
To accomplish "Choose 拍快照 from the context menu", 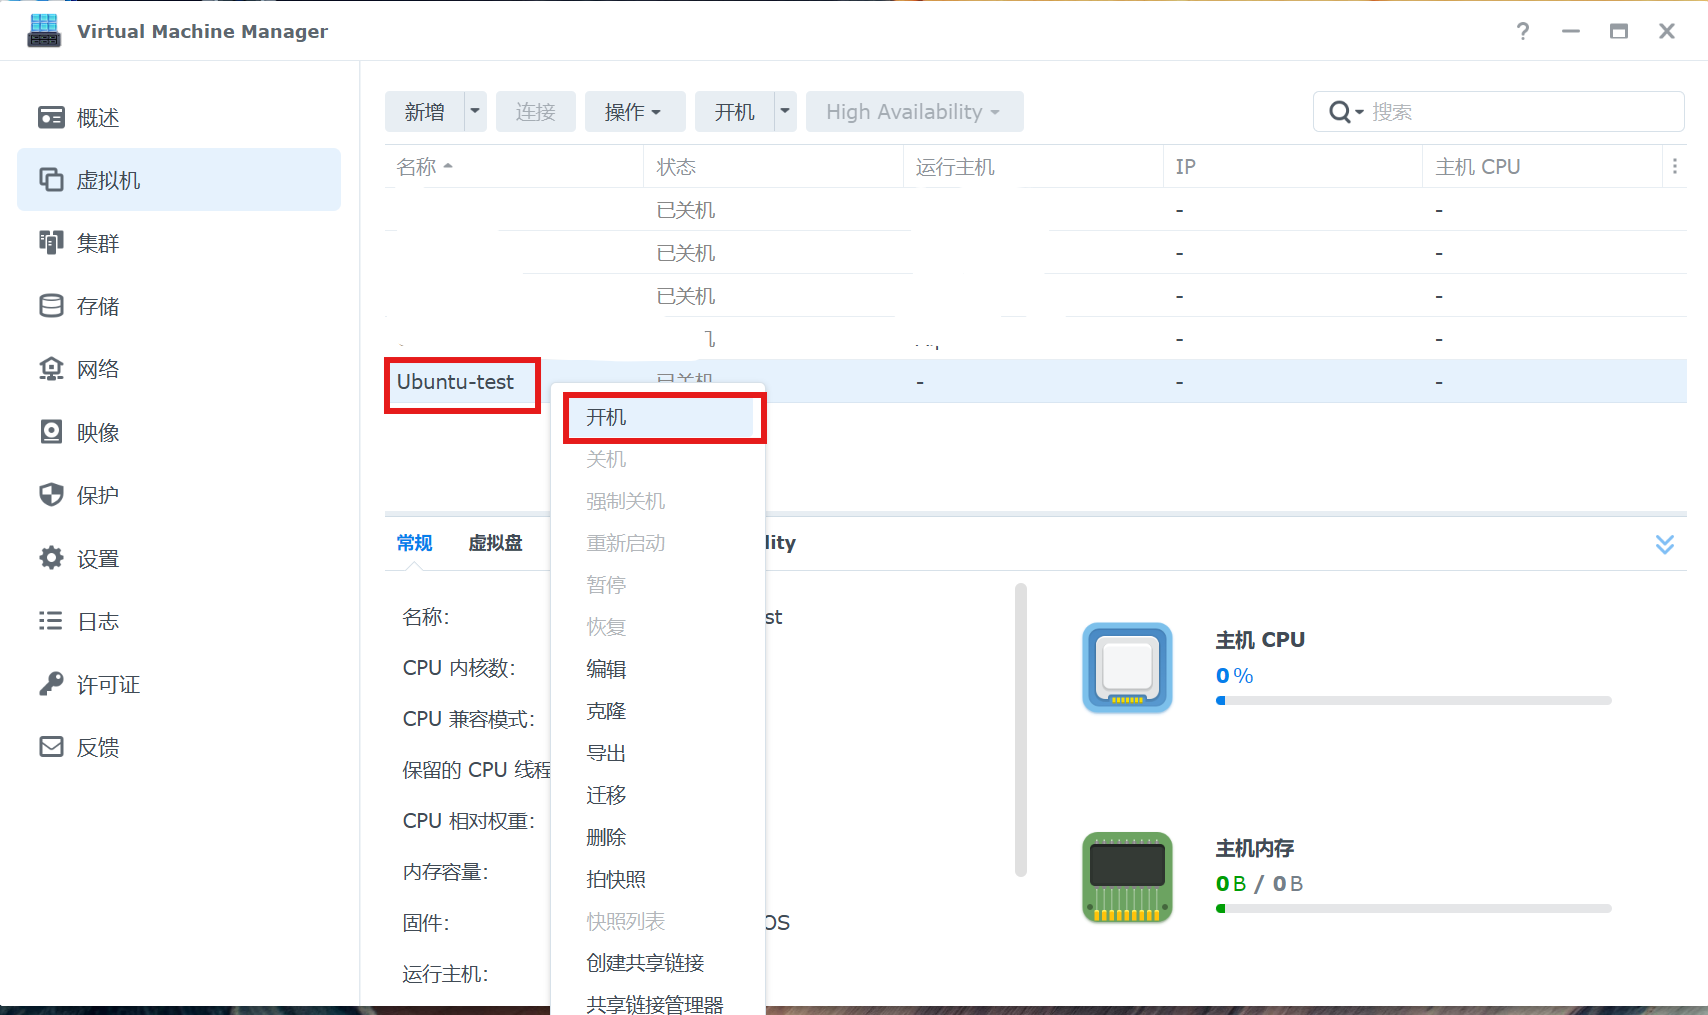I will (x=616, y=879).
